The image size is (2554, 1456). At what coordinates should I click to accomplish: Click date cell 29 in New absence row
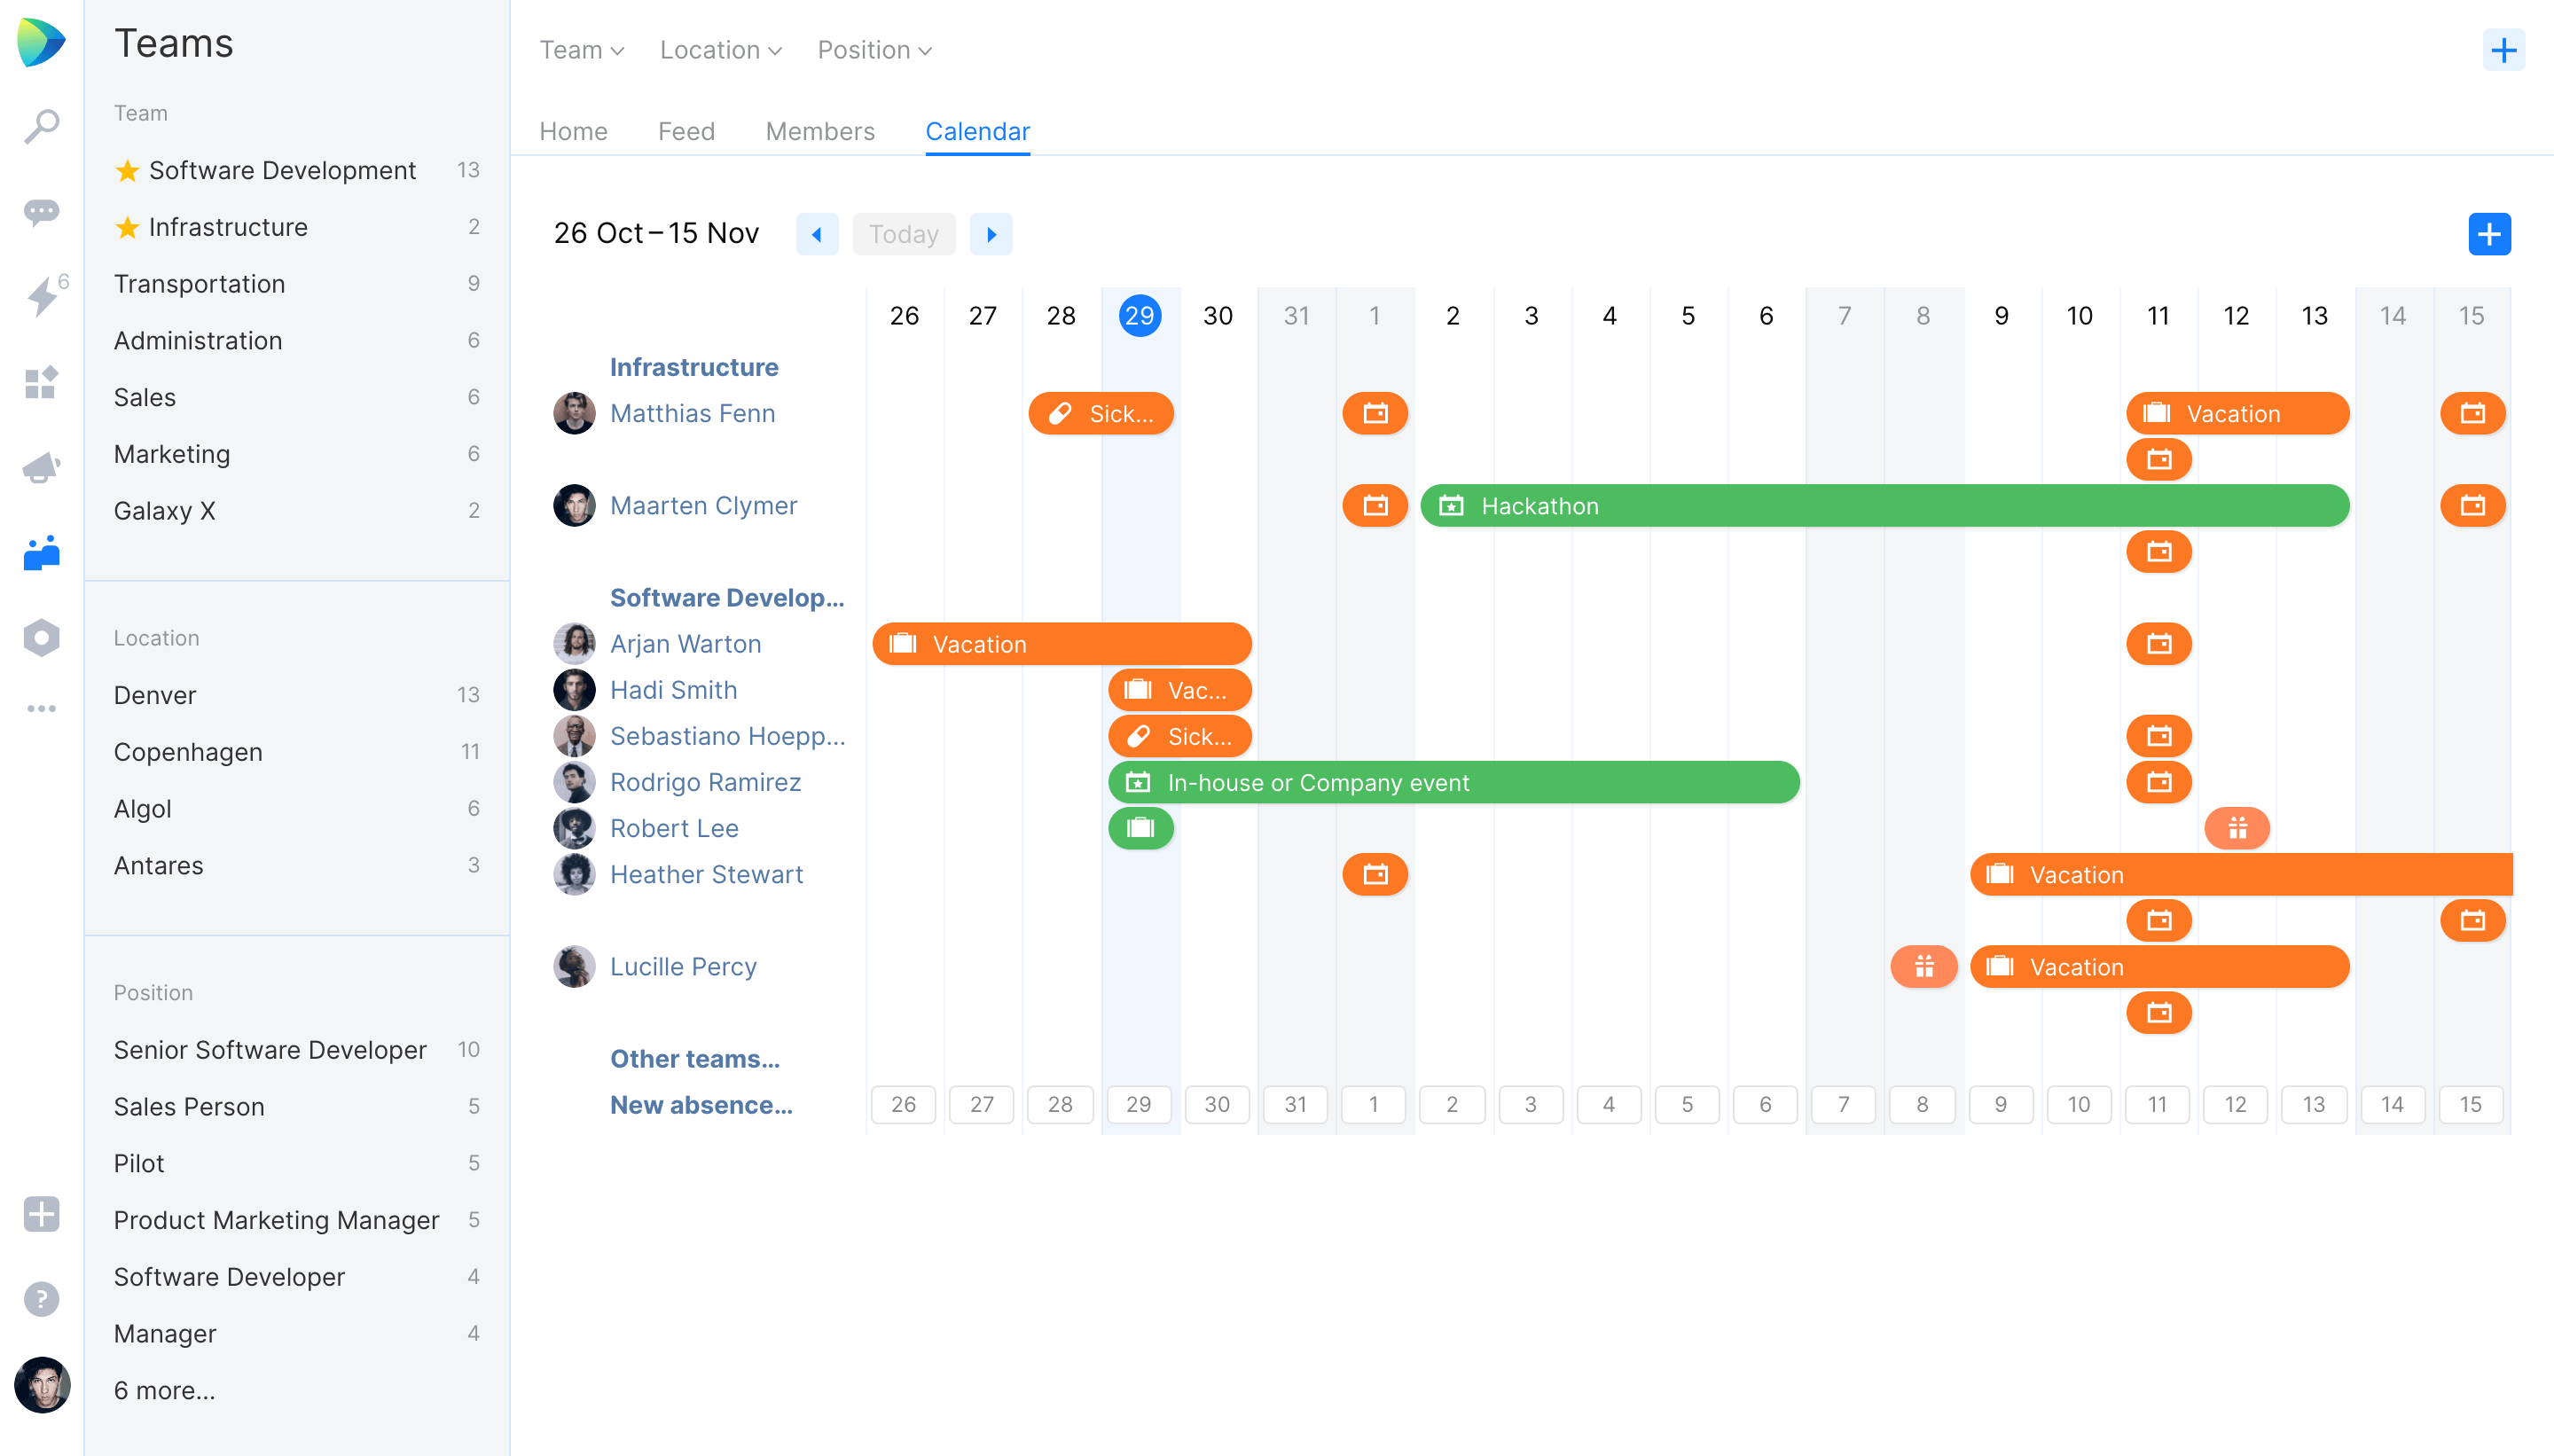1139,1104
